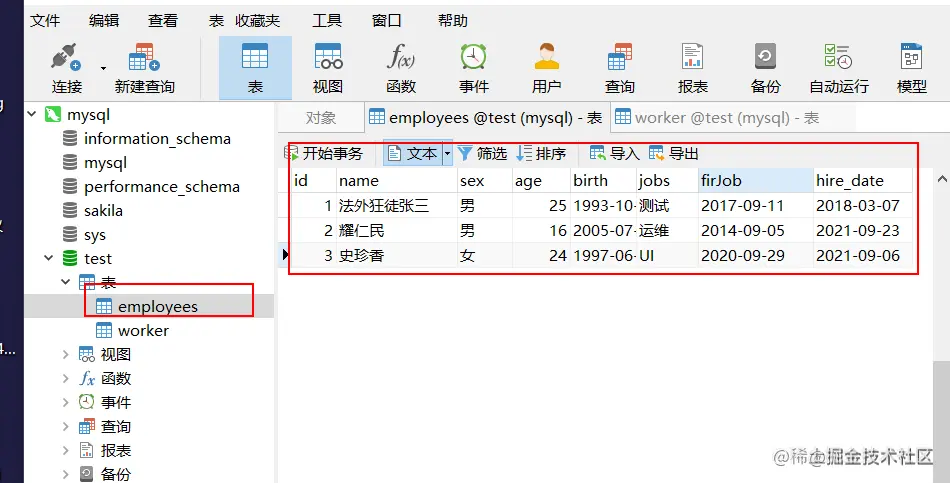Collapse the test database node
Image resolution: width=950 pixels, height=483 pixels.
[x=48, y=258]
